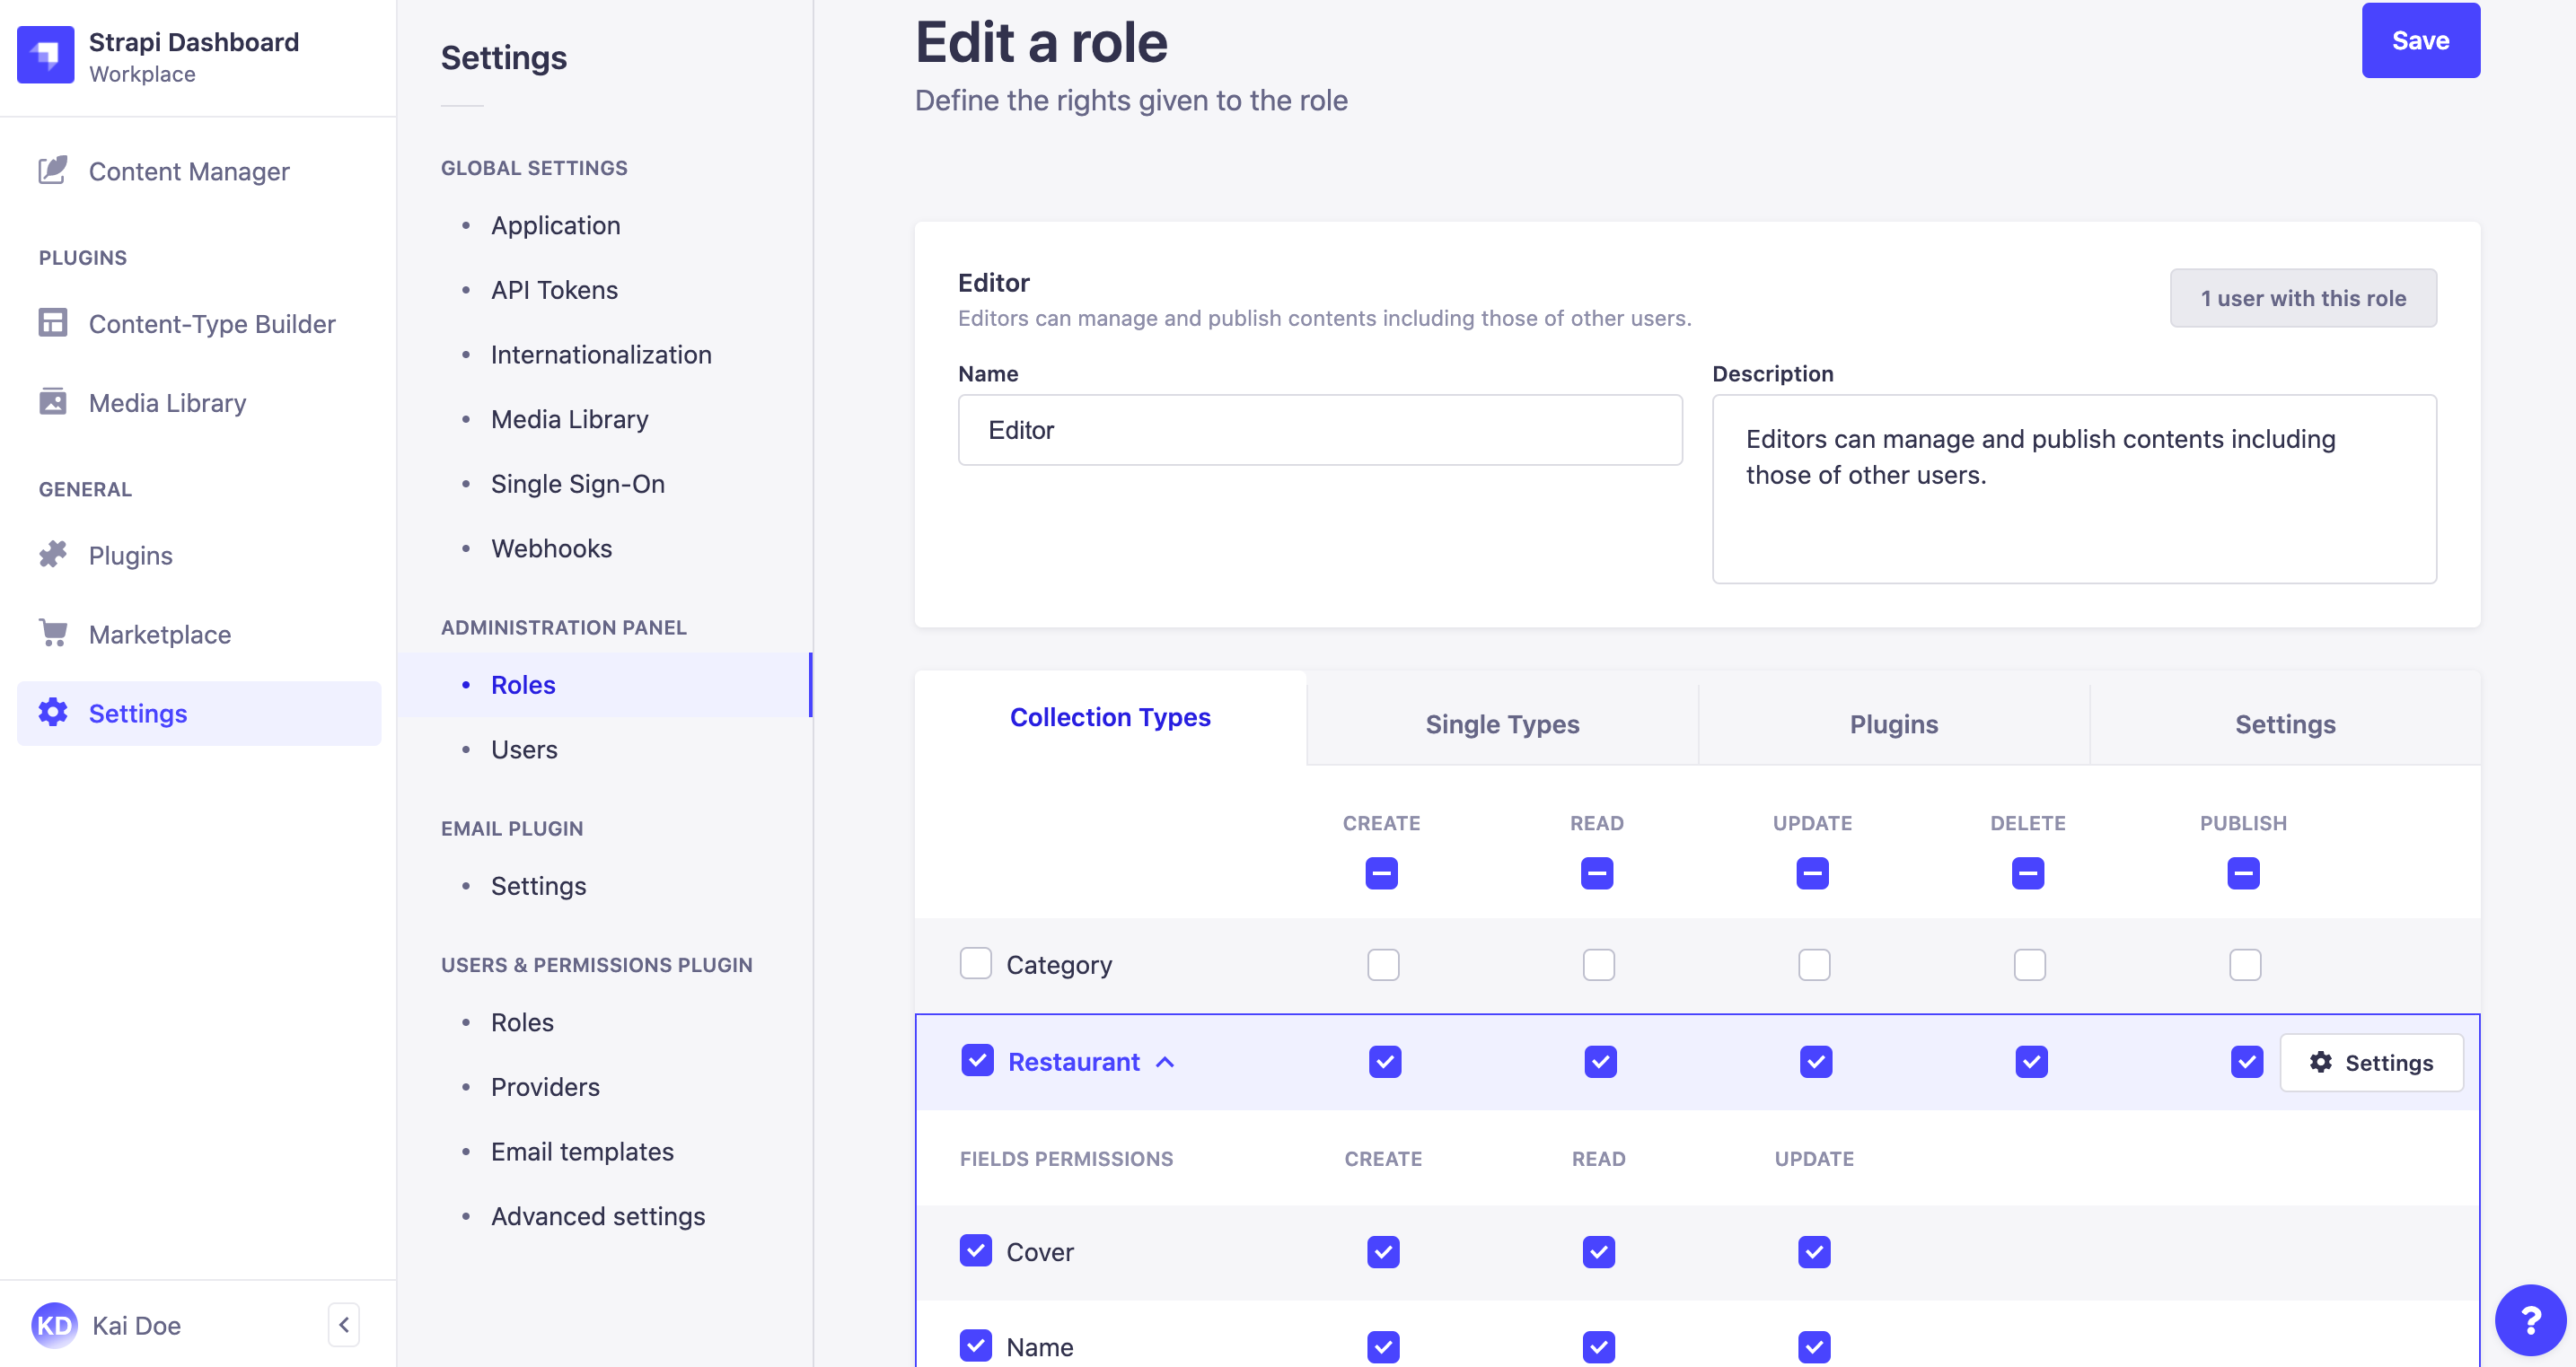Switch to the Single Types tab

[x=1504, y=723]
